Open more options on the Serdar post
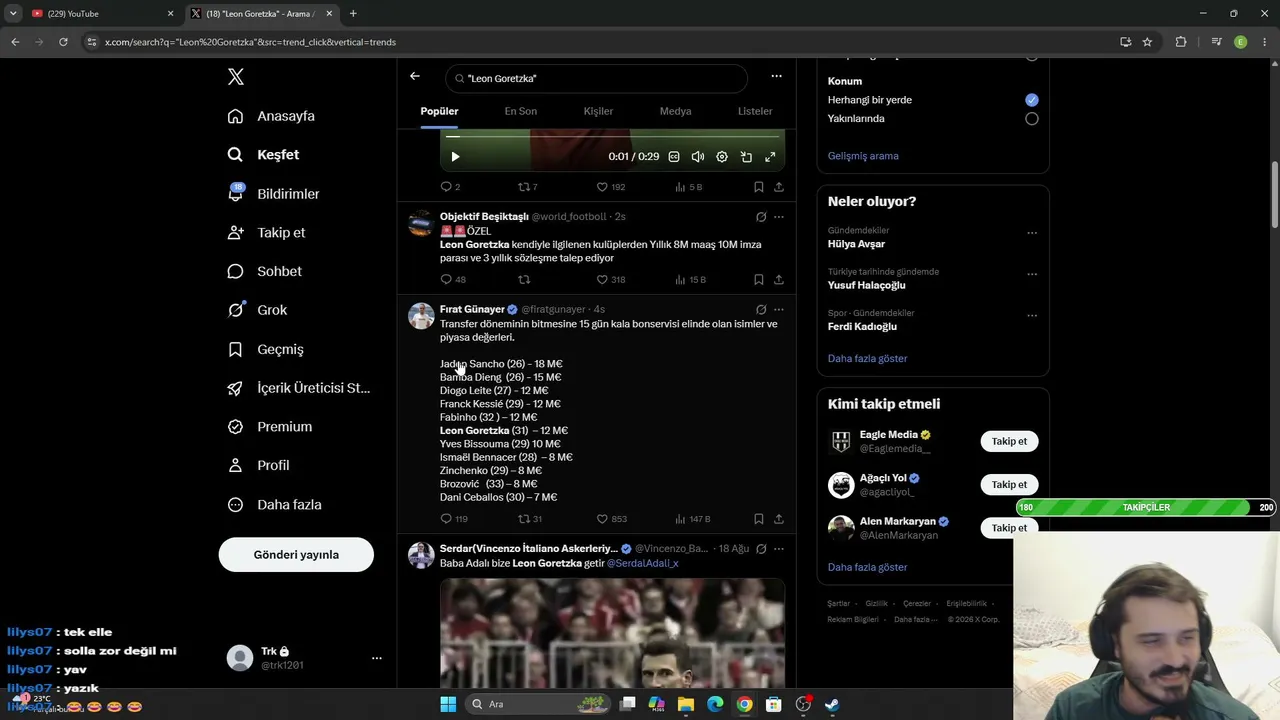The image size is (1280, 720). [x=779, y=549]
